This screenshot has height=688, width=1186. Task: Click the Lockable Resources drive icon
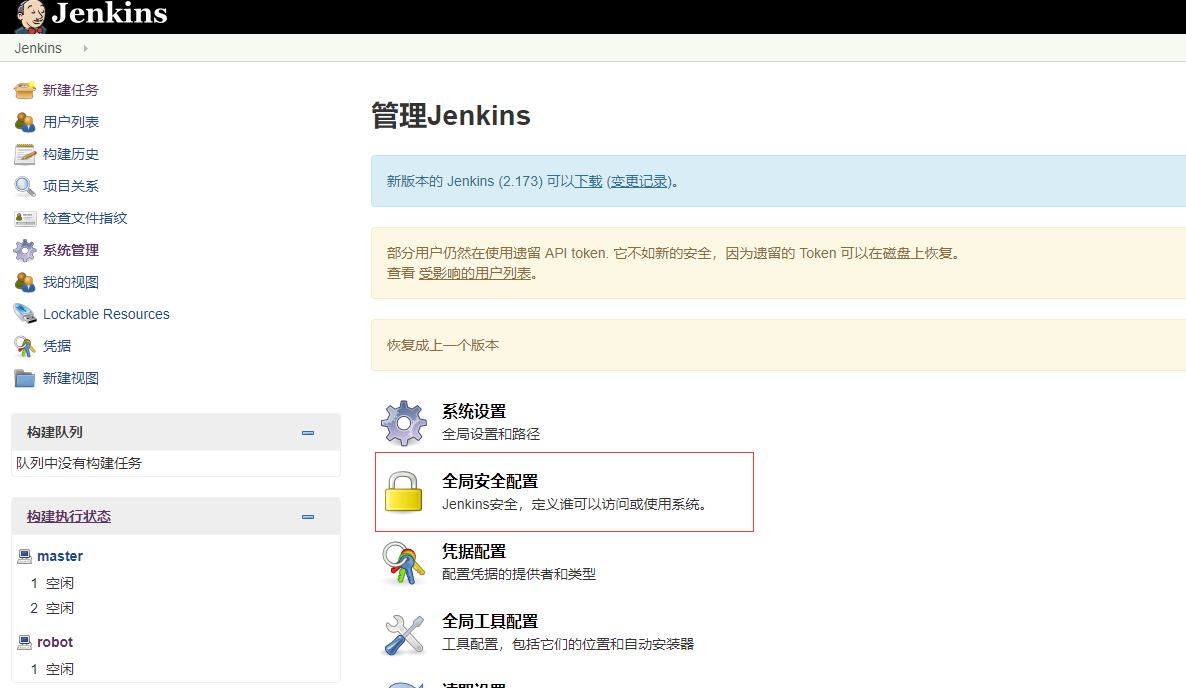coord(24,314)
